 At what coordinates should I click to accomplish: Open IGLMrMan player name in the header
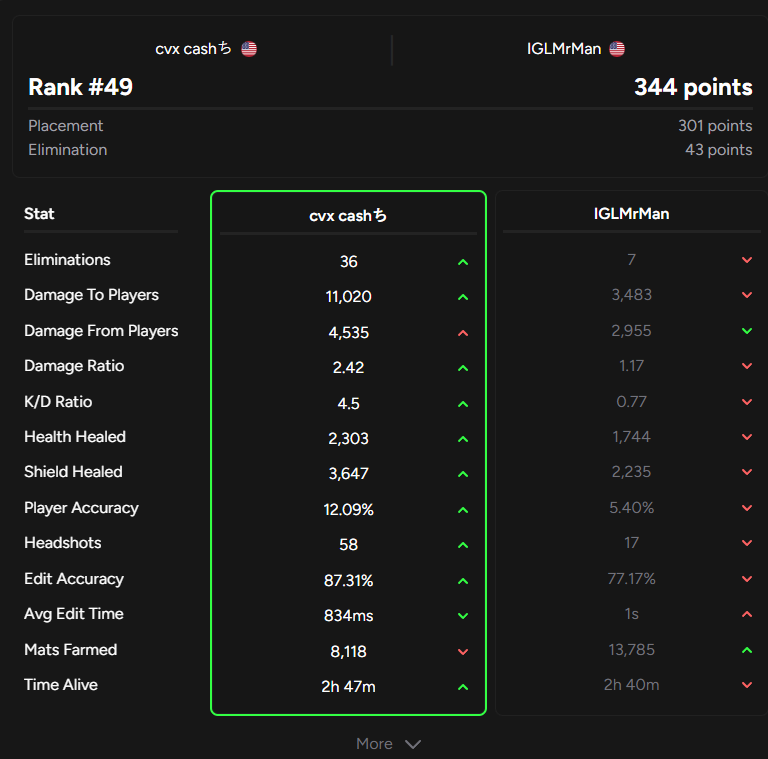(x=564, y=49)
